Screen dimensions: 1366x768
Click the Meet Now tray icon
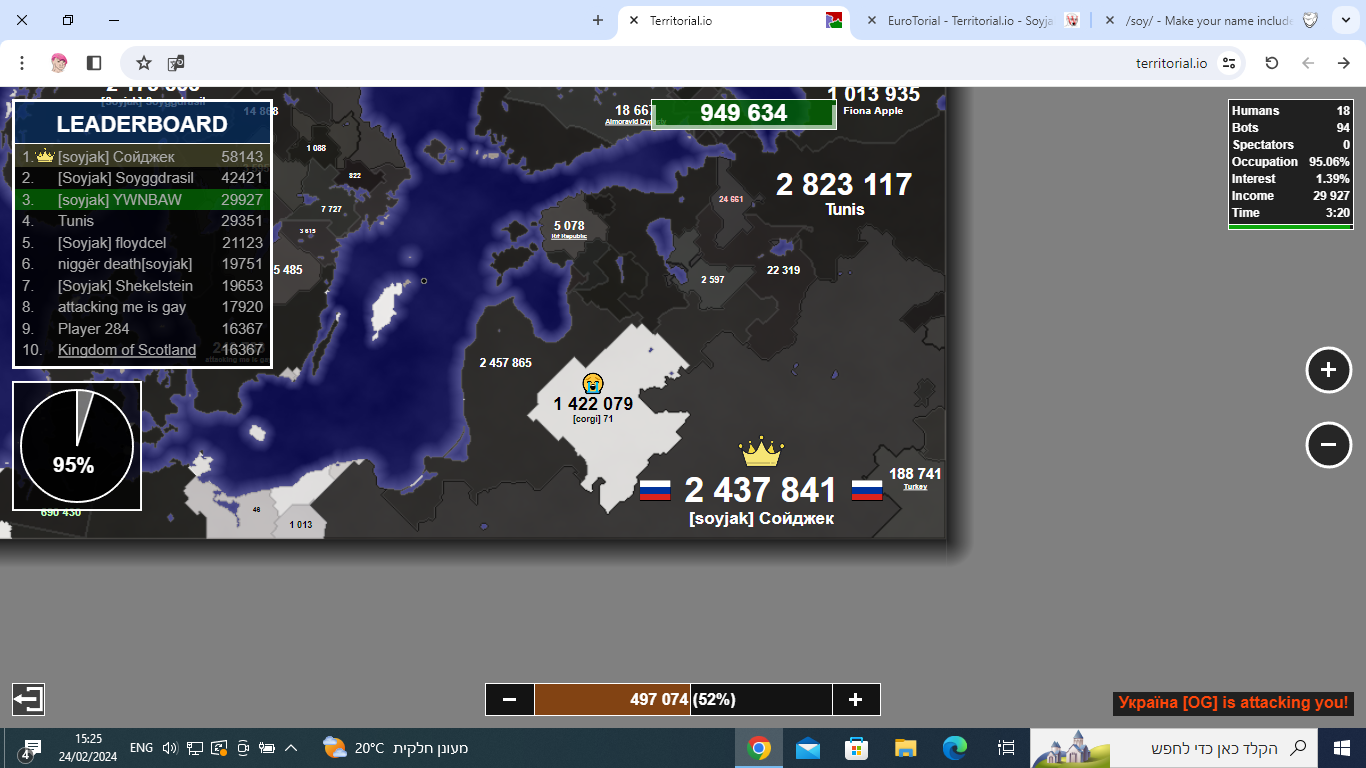coord(242,748)
